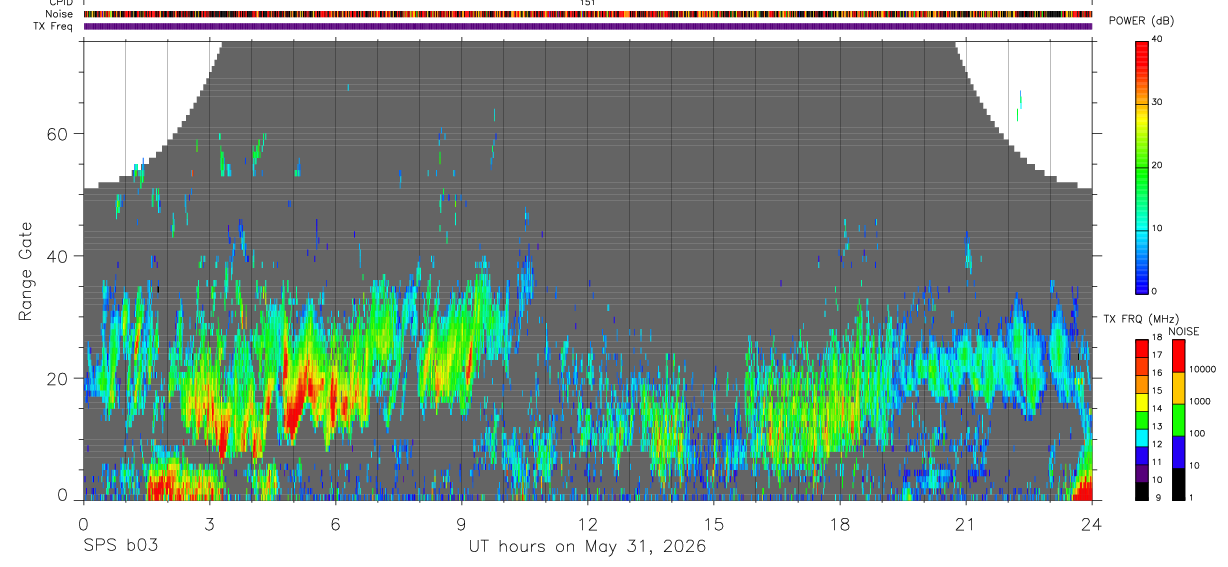
Task: Click the '1000' noise legend tick
Action: click(1200, 401)
